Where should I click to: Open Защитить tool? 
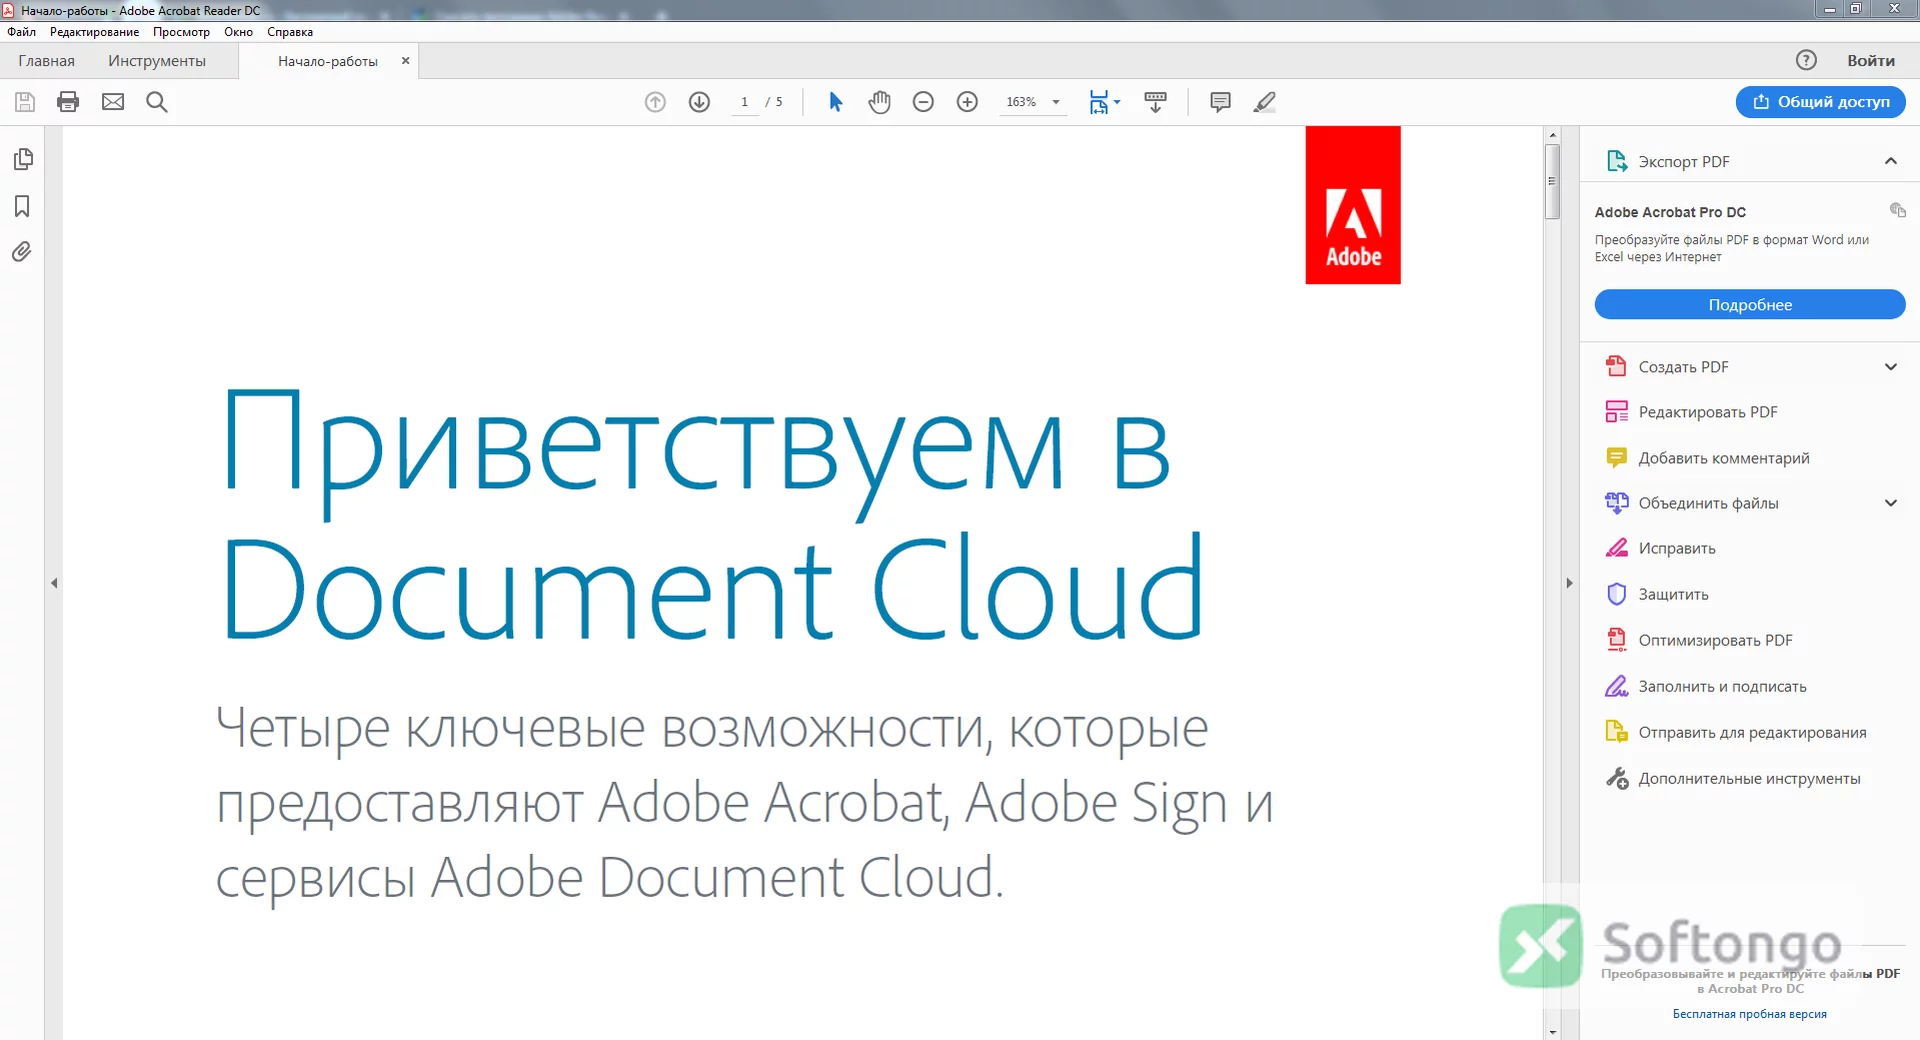click(1657, 594)
